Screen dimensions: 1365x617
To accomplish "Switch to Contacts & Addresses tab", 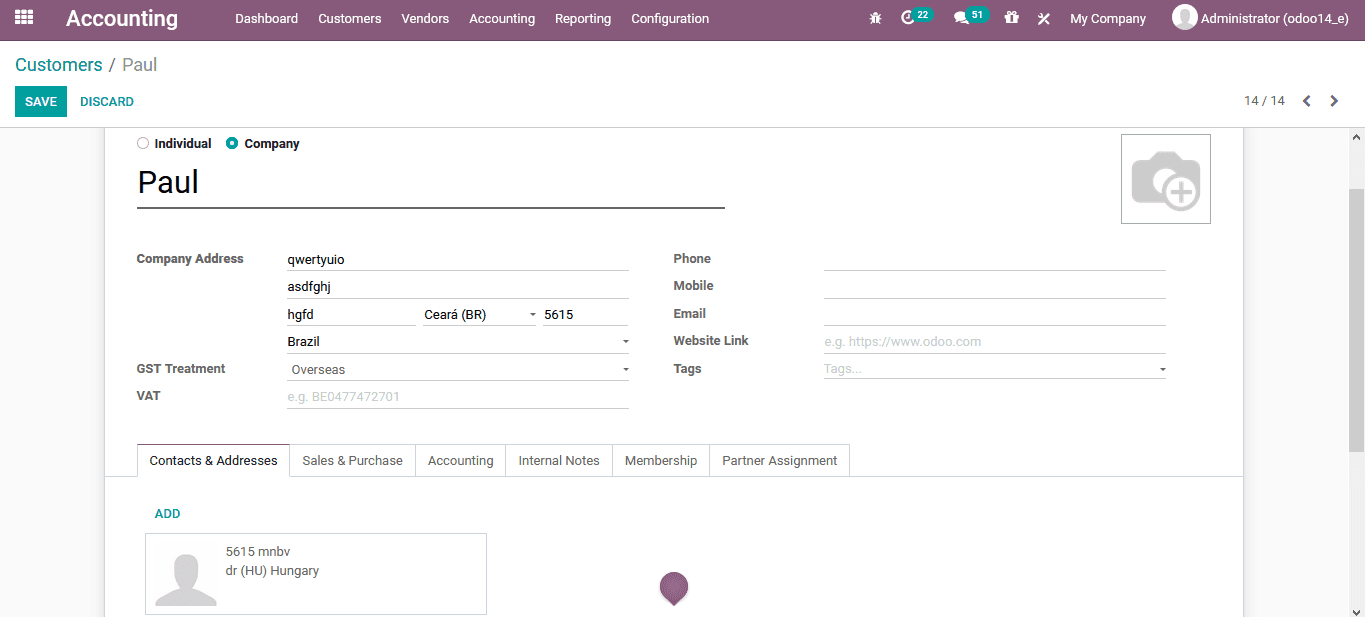I will tap(213, 460).
